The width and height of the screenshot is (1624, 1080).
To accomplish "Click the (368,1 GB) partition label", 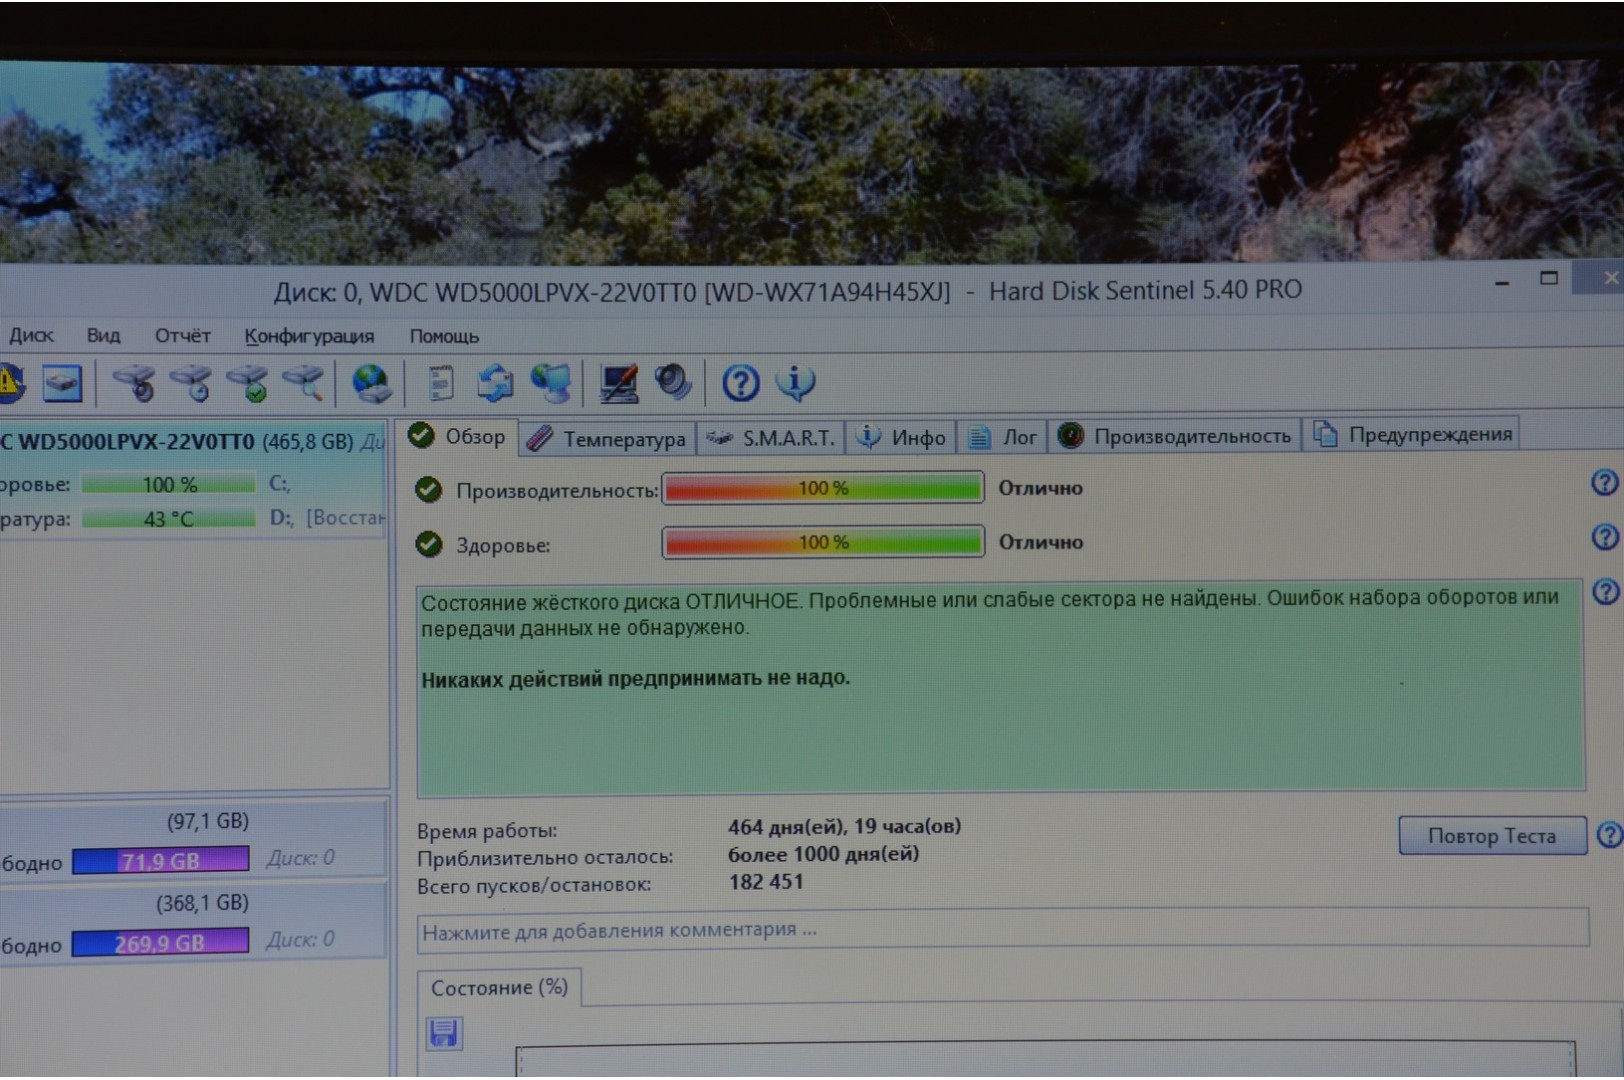I will tap(202, 903).
